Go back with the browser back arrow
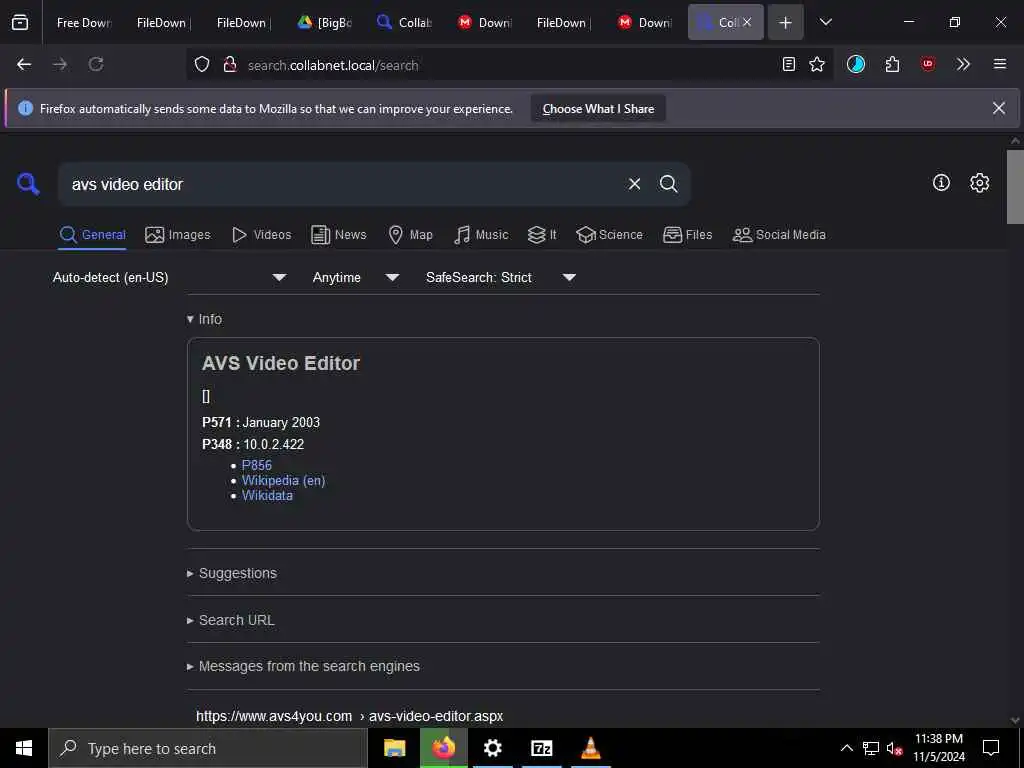This screenshot has height=768, width=1024. click(x=24, y=64)
